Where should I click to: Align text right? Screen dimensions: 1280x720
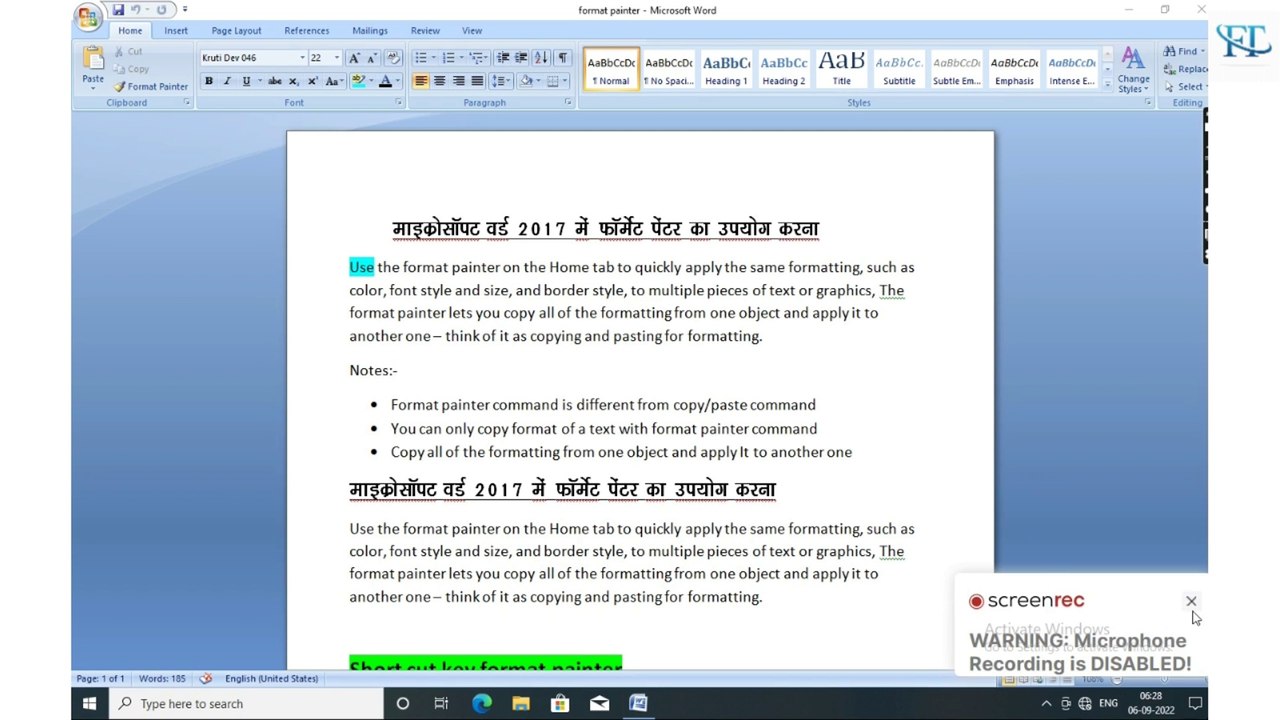pos(458,81)
